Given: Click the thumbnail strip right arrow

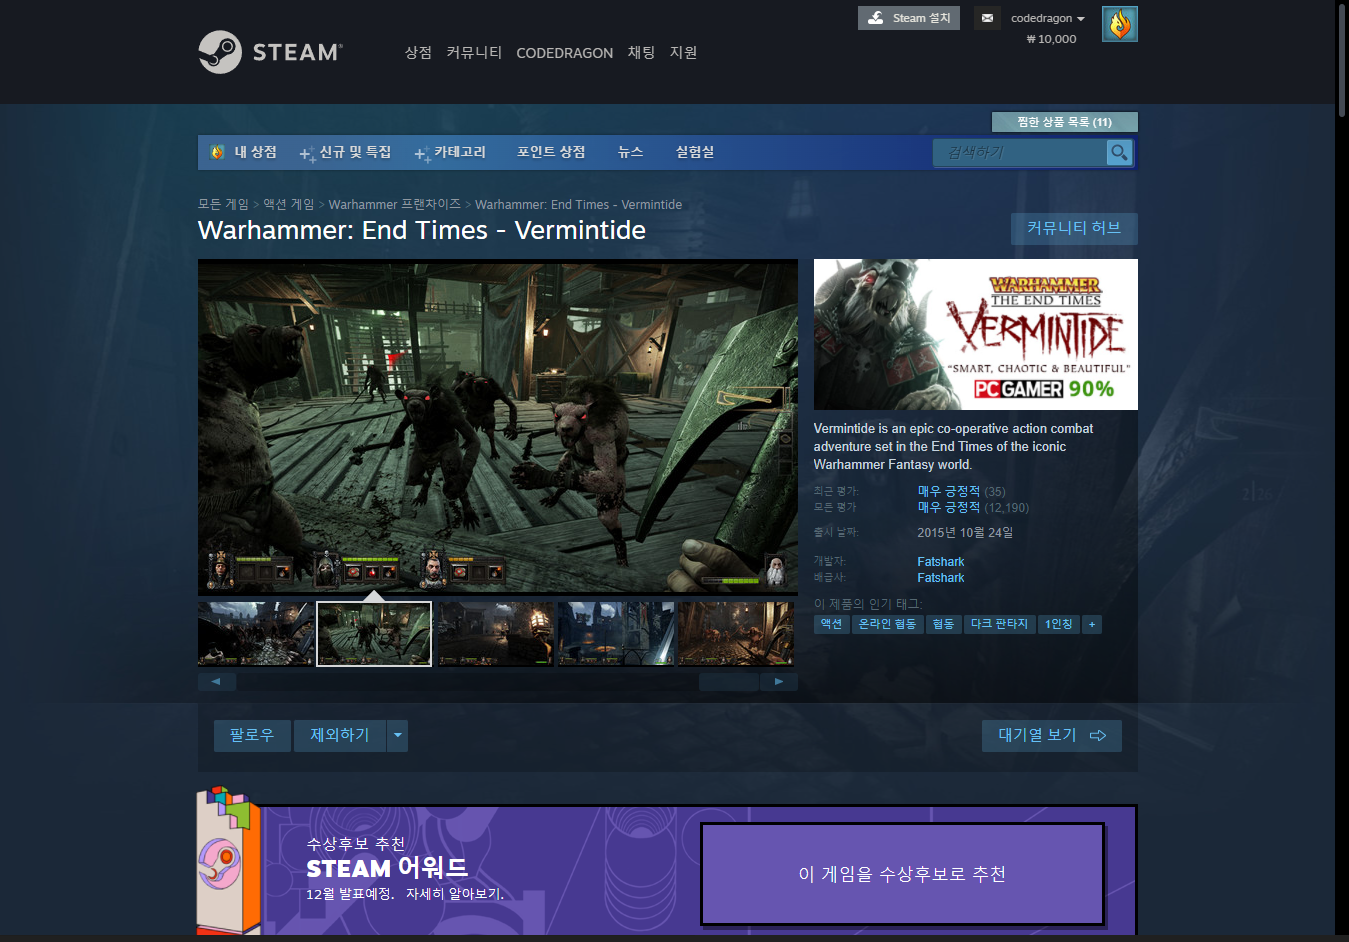Looking at the screenshot, I should pos(779,682).
